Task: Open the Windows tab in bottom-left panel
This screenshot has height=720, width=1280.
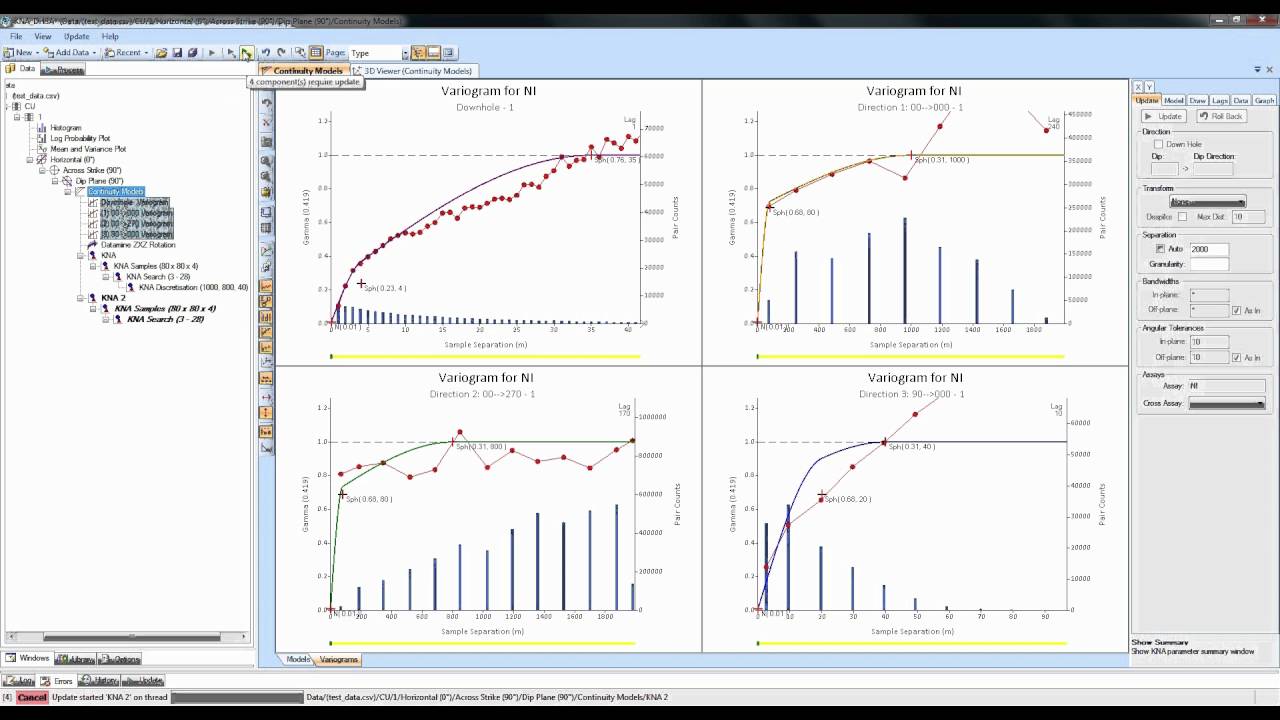Action: [28, 658]
